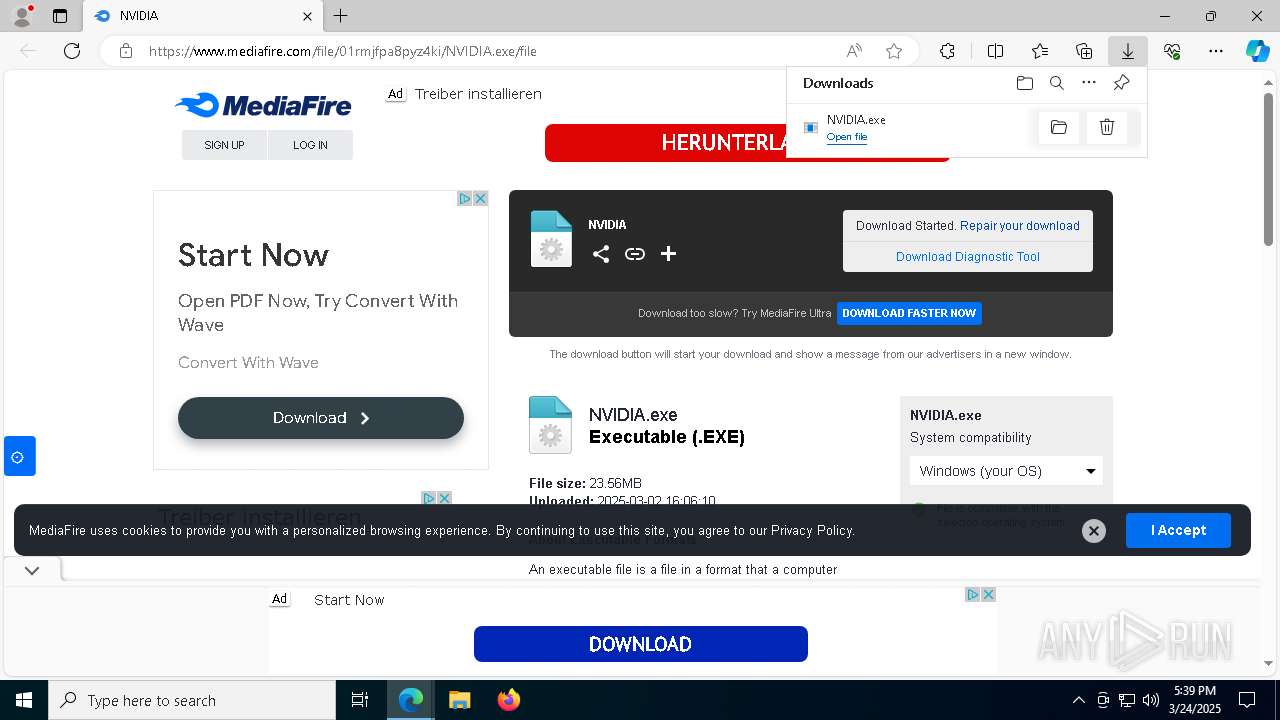The height and width of the screenshot is (720, 1280).
Task: Open more options in Downloads panel
Action: click(1089, 83)
